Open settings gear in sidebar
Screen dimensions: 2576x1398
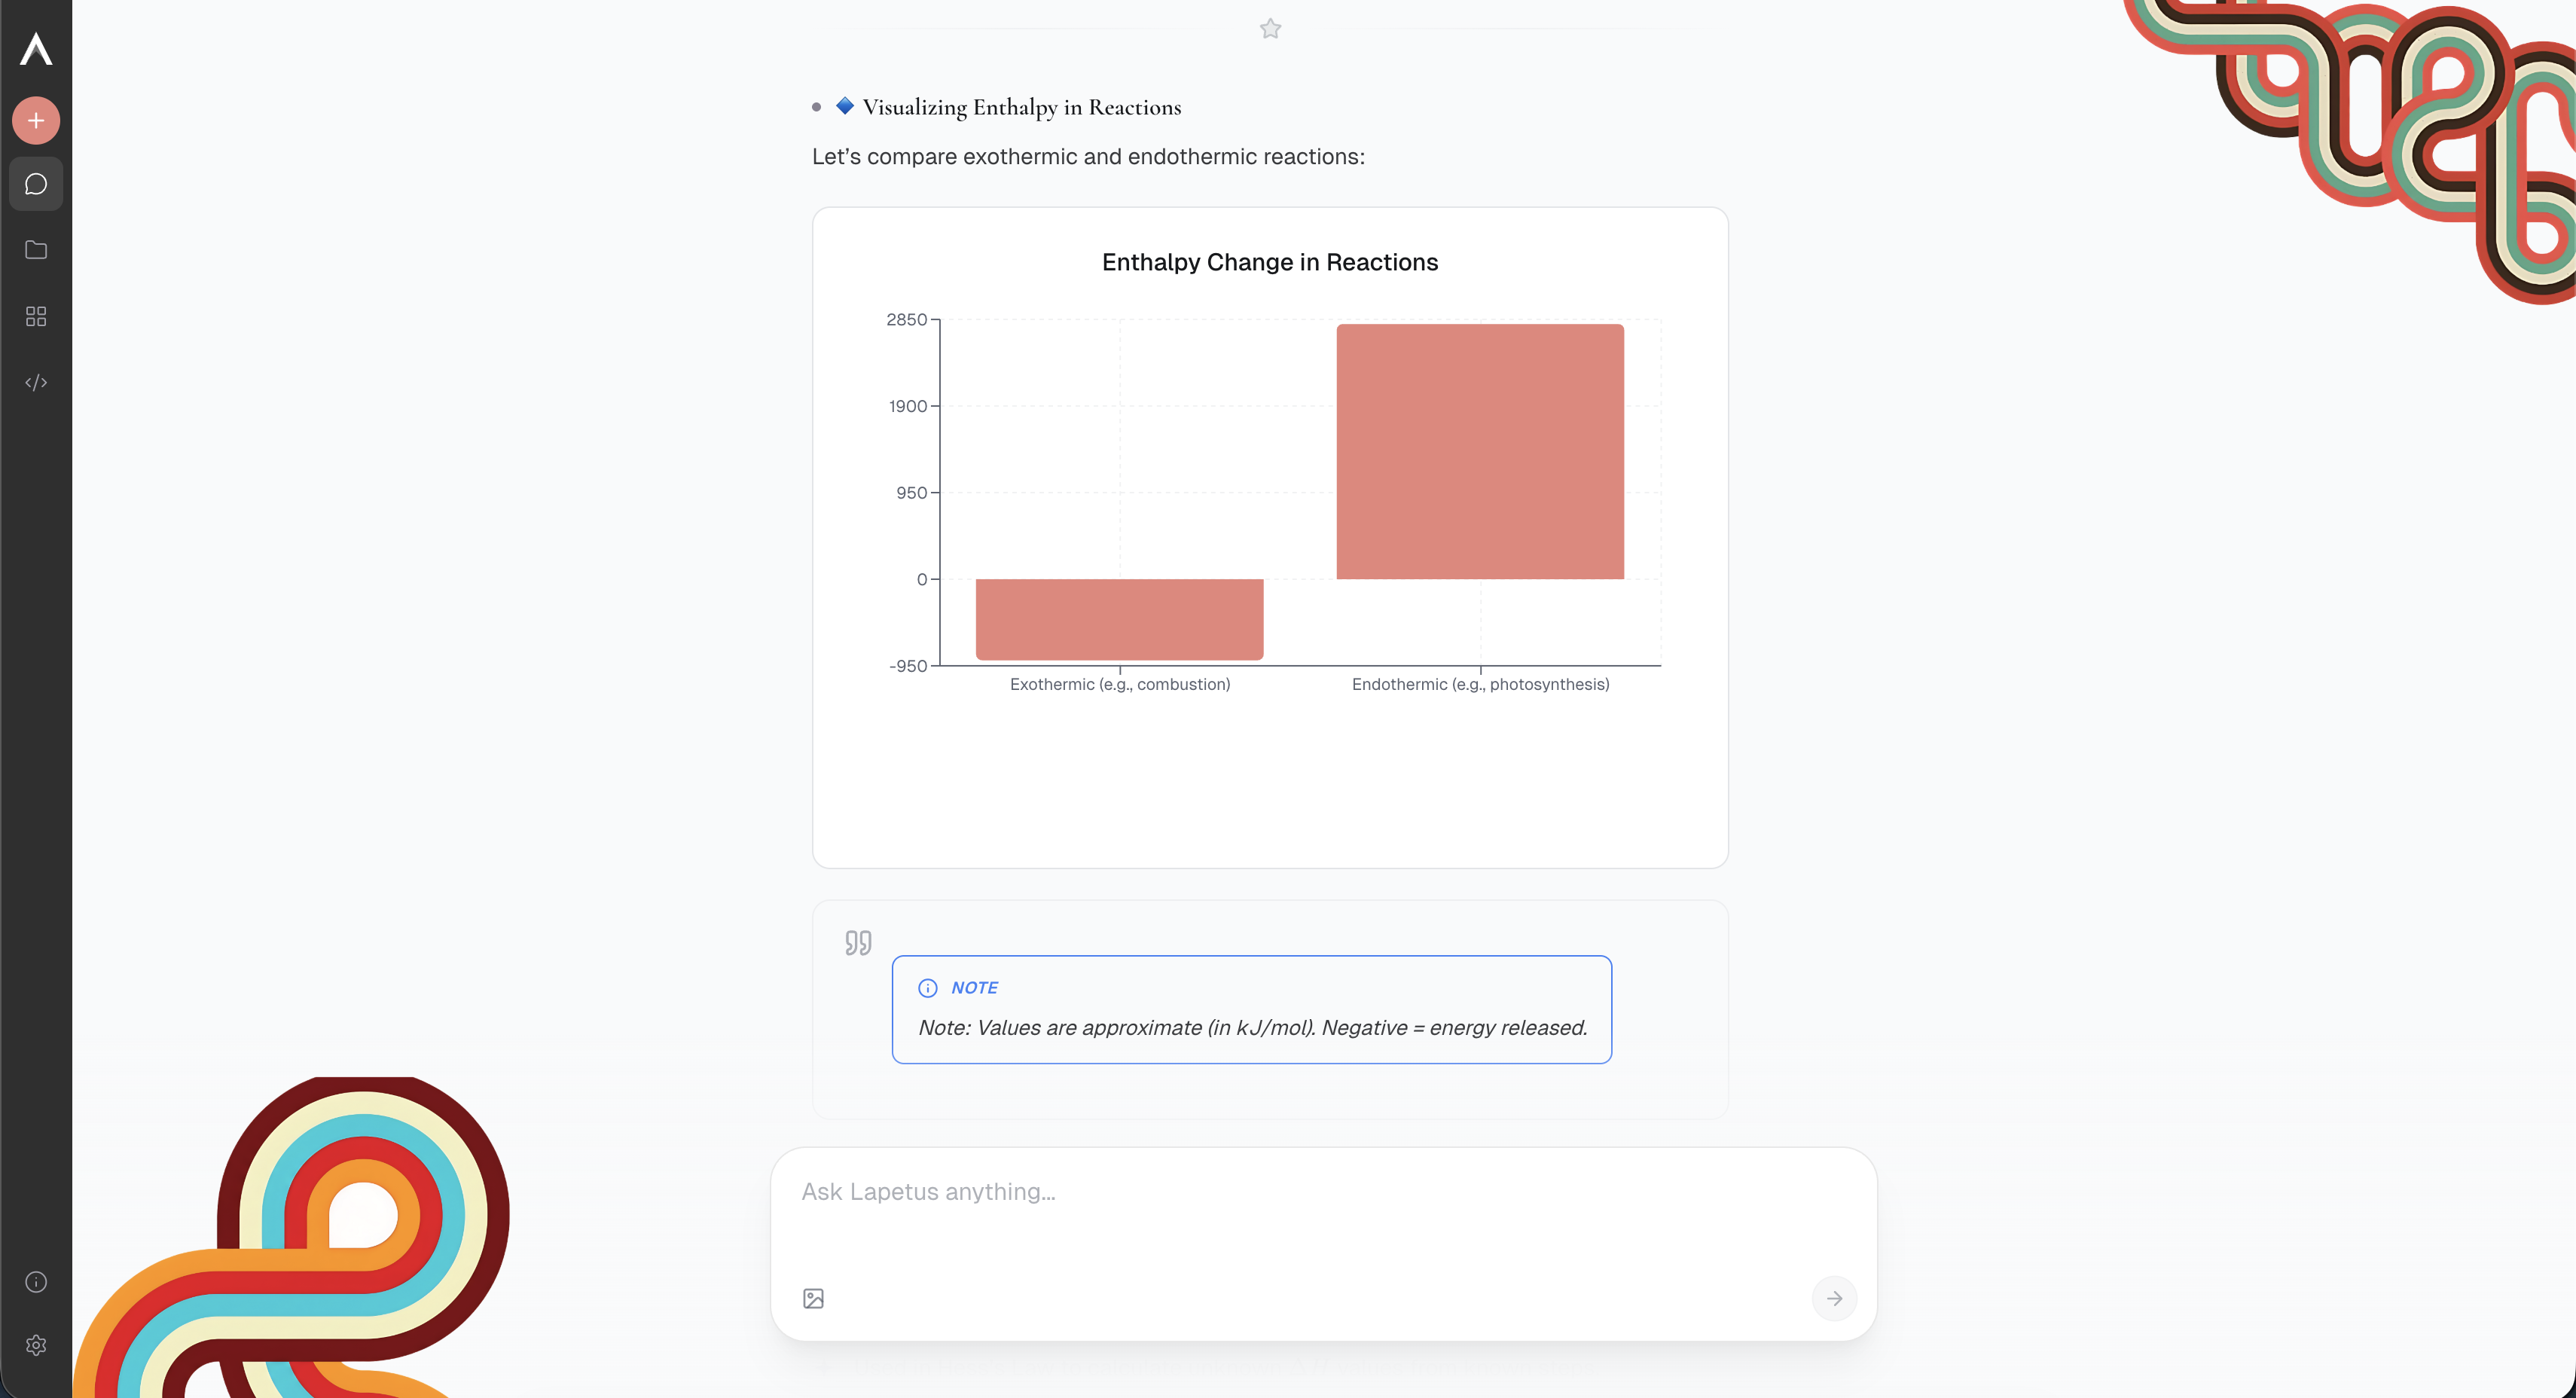tap(36, 1345)
